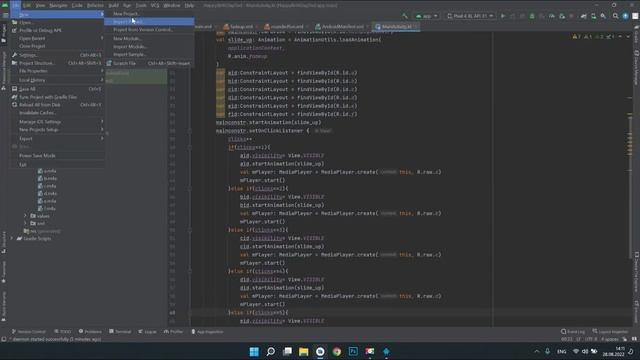The height and width of the screenshot is (360, 640).
Task: Show hidden system tray icons chevron
Action: [x=537, y=351]
